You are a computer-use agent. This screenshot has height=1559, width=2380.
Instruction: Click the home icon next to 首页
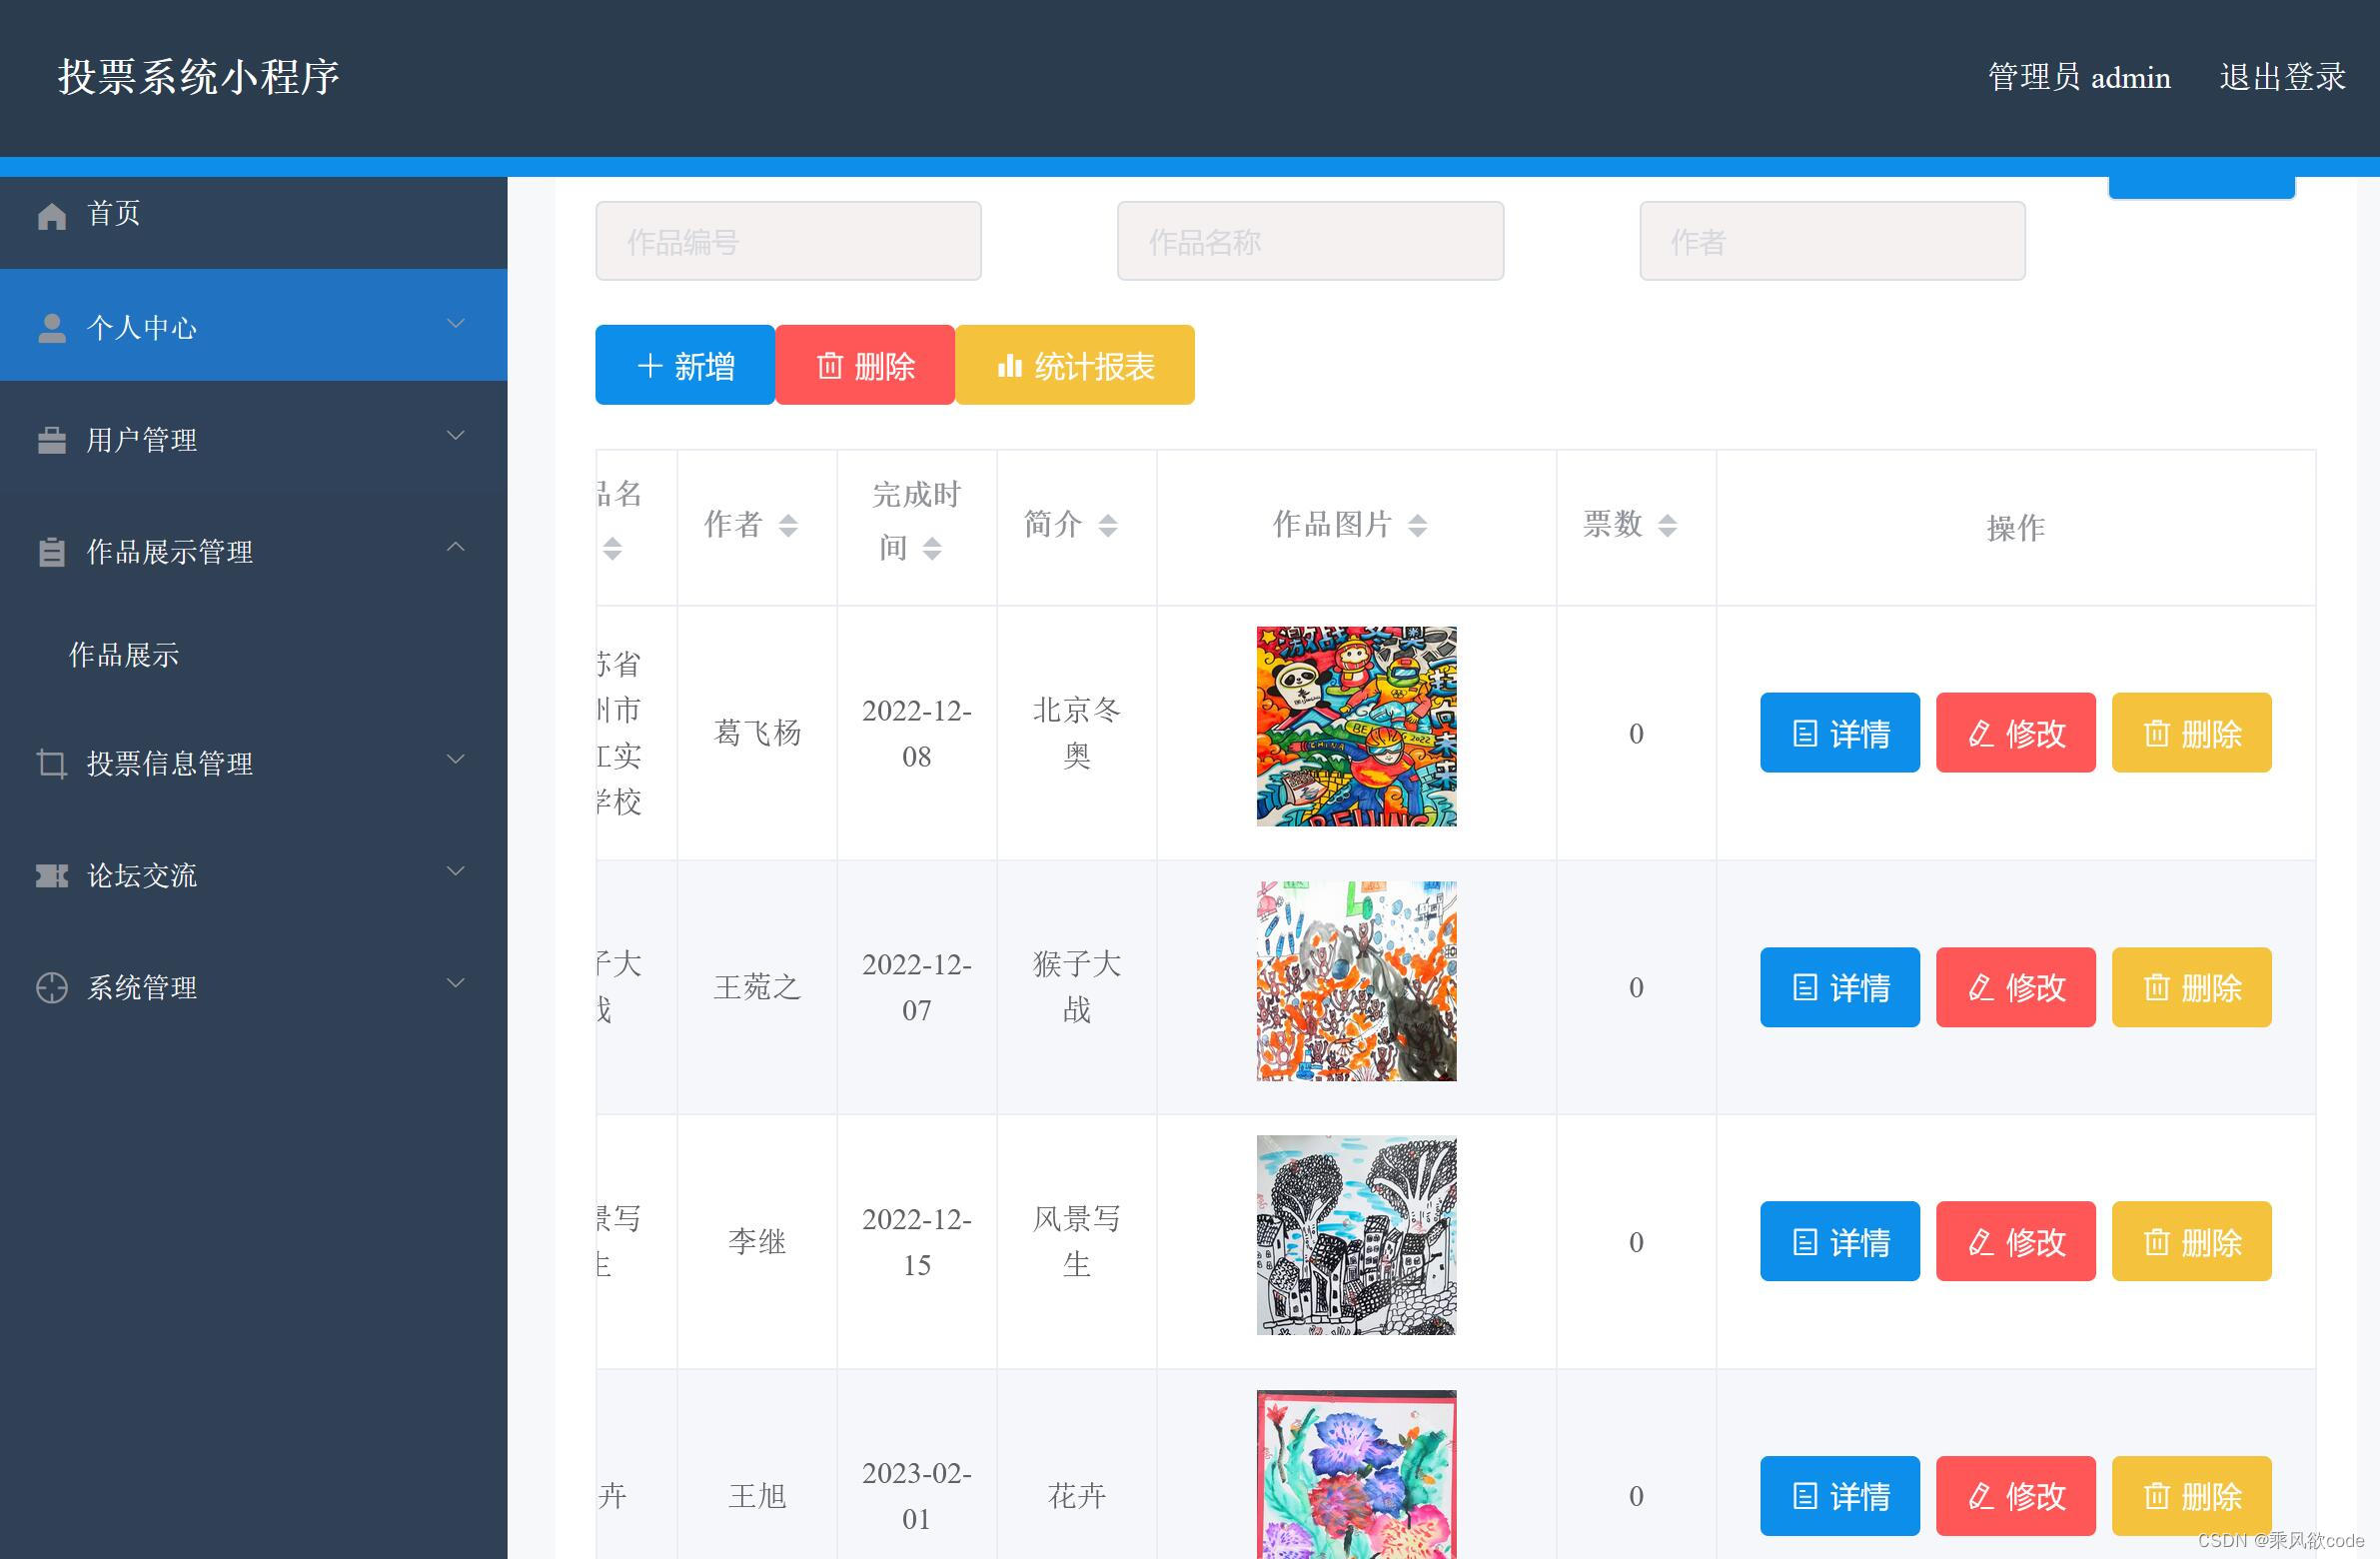coord(52,213)
